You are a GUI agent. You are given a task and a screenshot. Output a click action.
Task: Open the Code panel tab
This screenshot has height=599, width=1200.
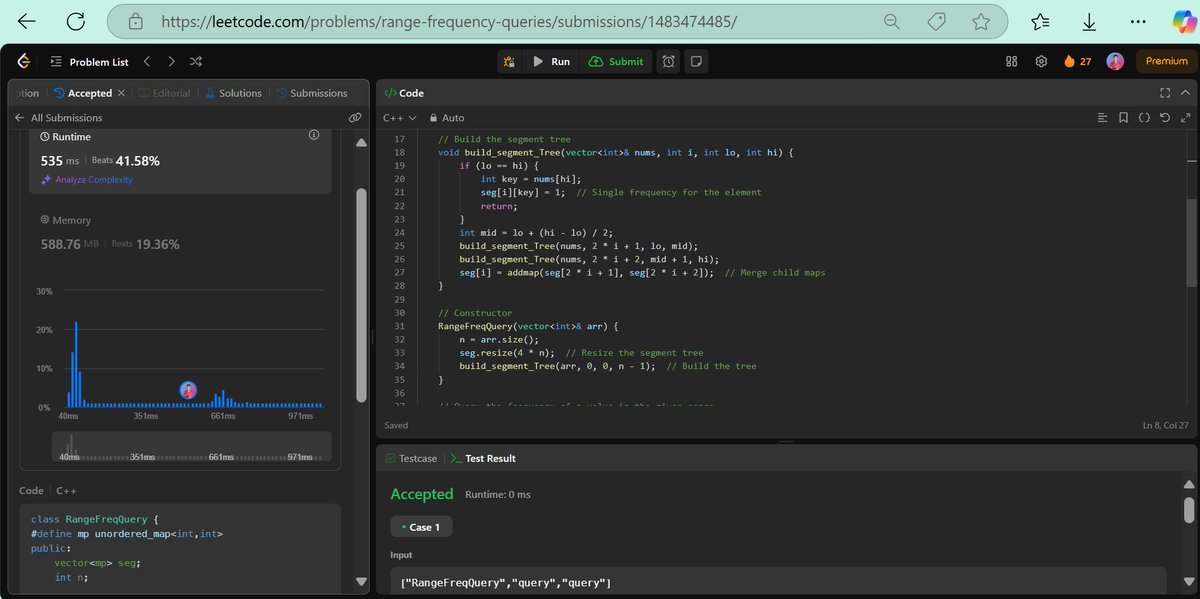click(404, 93)
